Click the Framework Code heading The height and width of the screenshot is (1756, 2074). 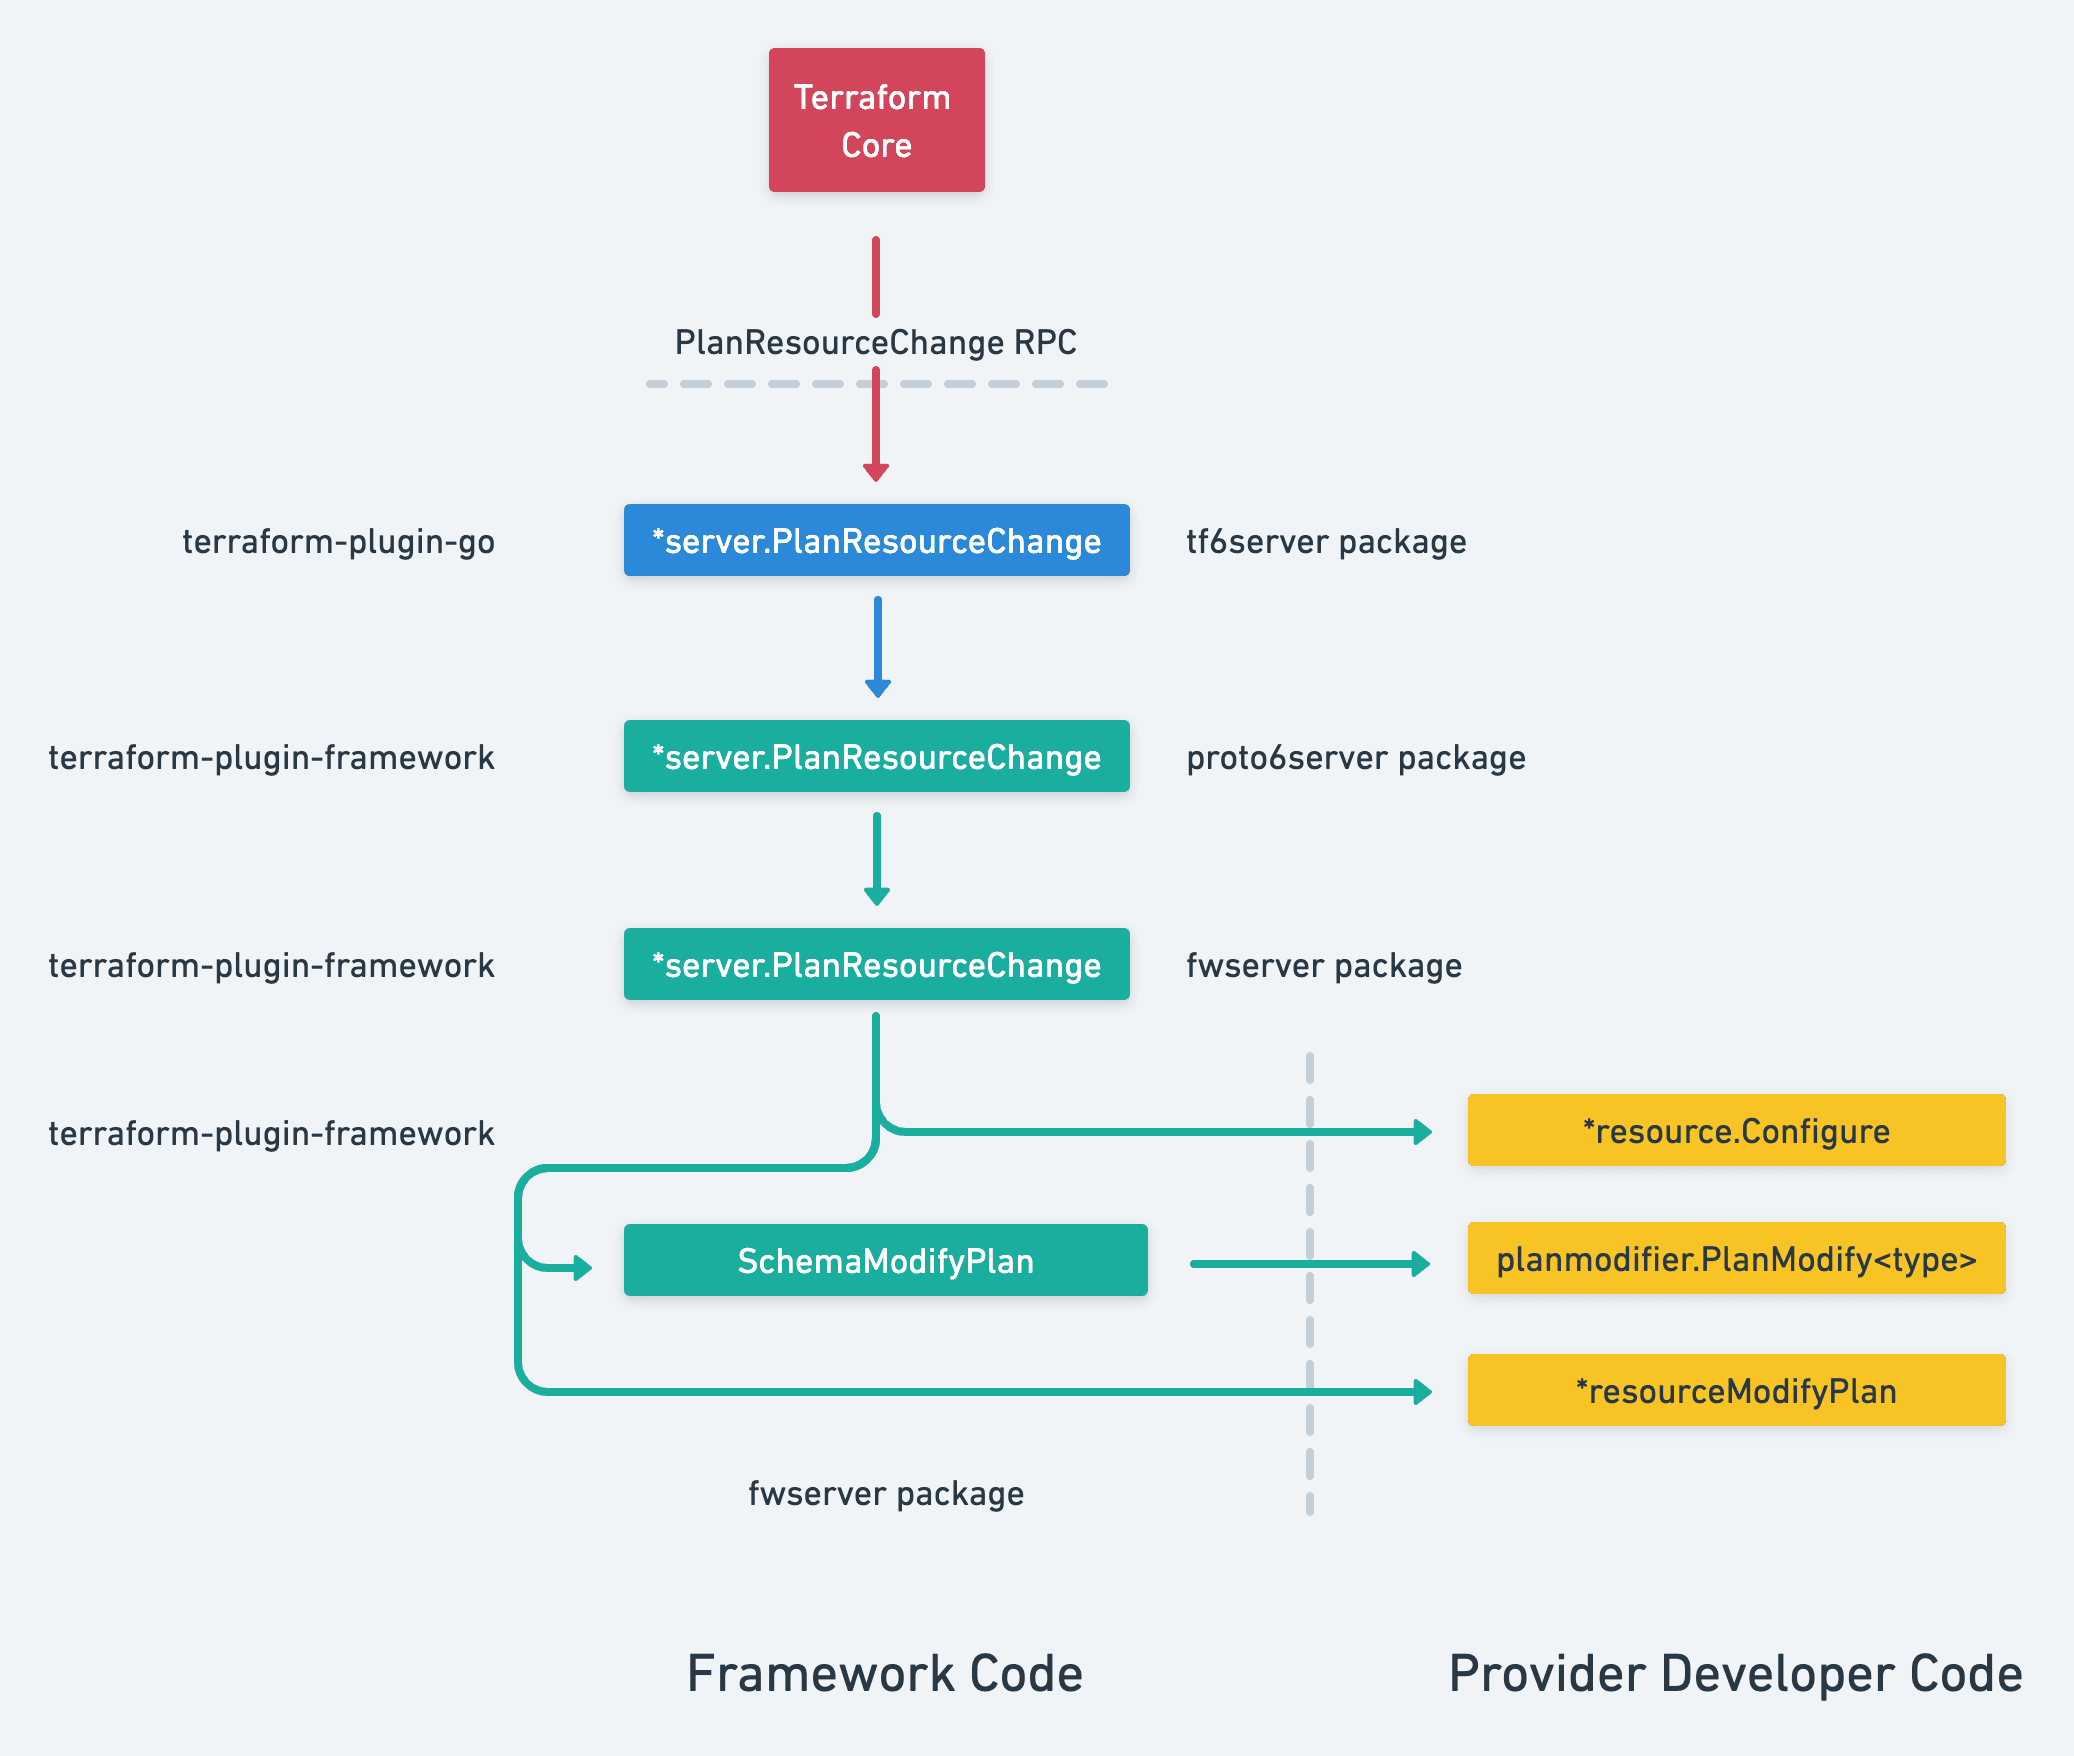[885, 1673]
